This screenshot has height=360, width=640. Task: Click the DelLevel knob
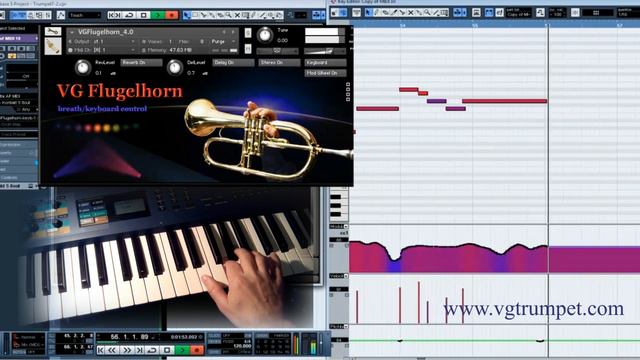click(175, 67)
